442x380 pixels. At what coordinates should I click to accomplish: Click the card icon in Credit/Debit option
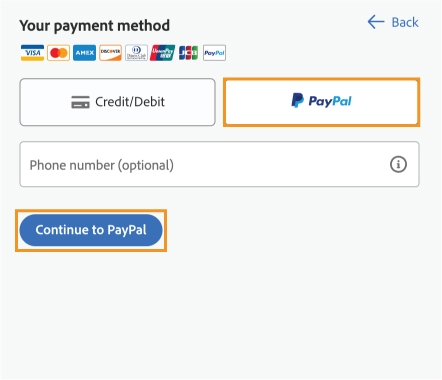point(80,102)
